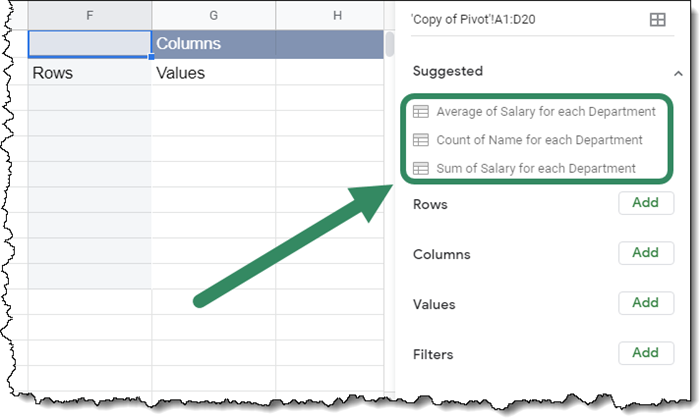Click table icon beside Count of Name
700x418 pixels.
click(421, 140)
